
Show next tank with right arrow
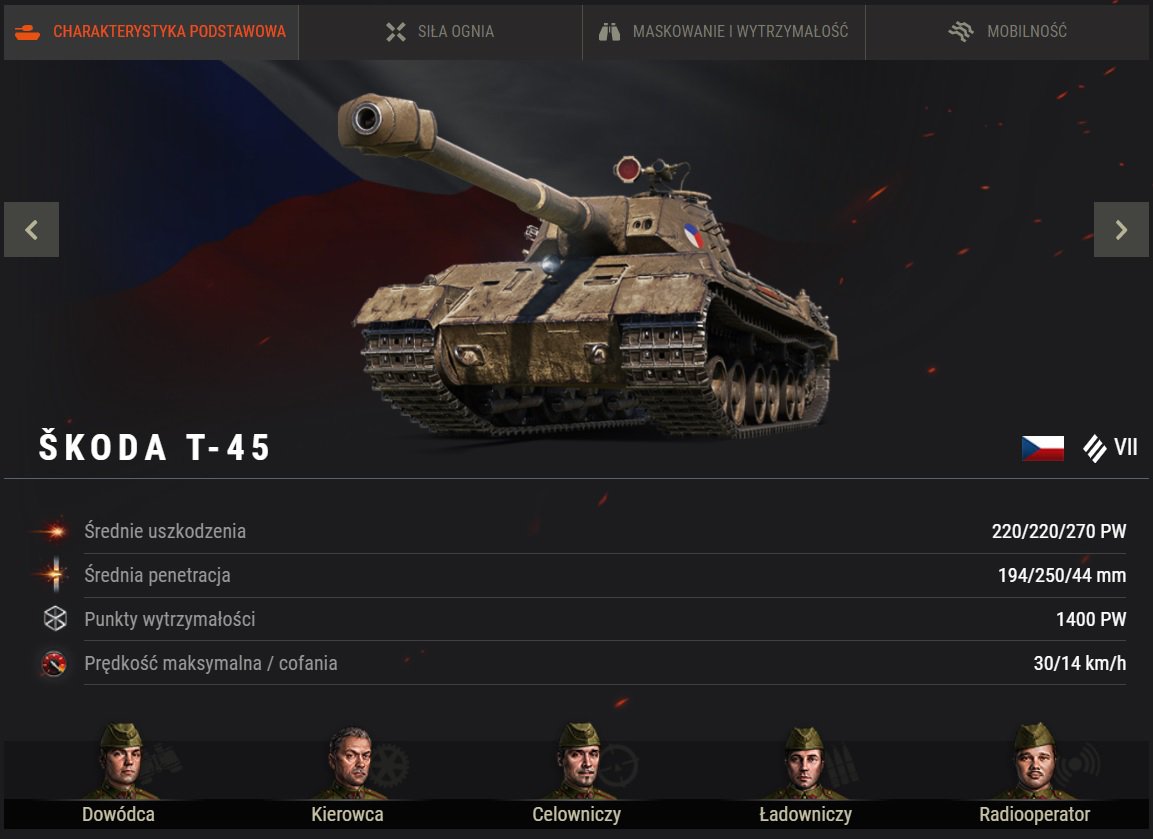(x=1121, y=229)
